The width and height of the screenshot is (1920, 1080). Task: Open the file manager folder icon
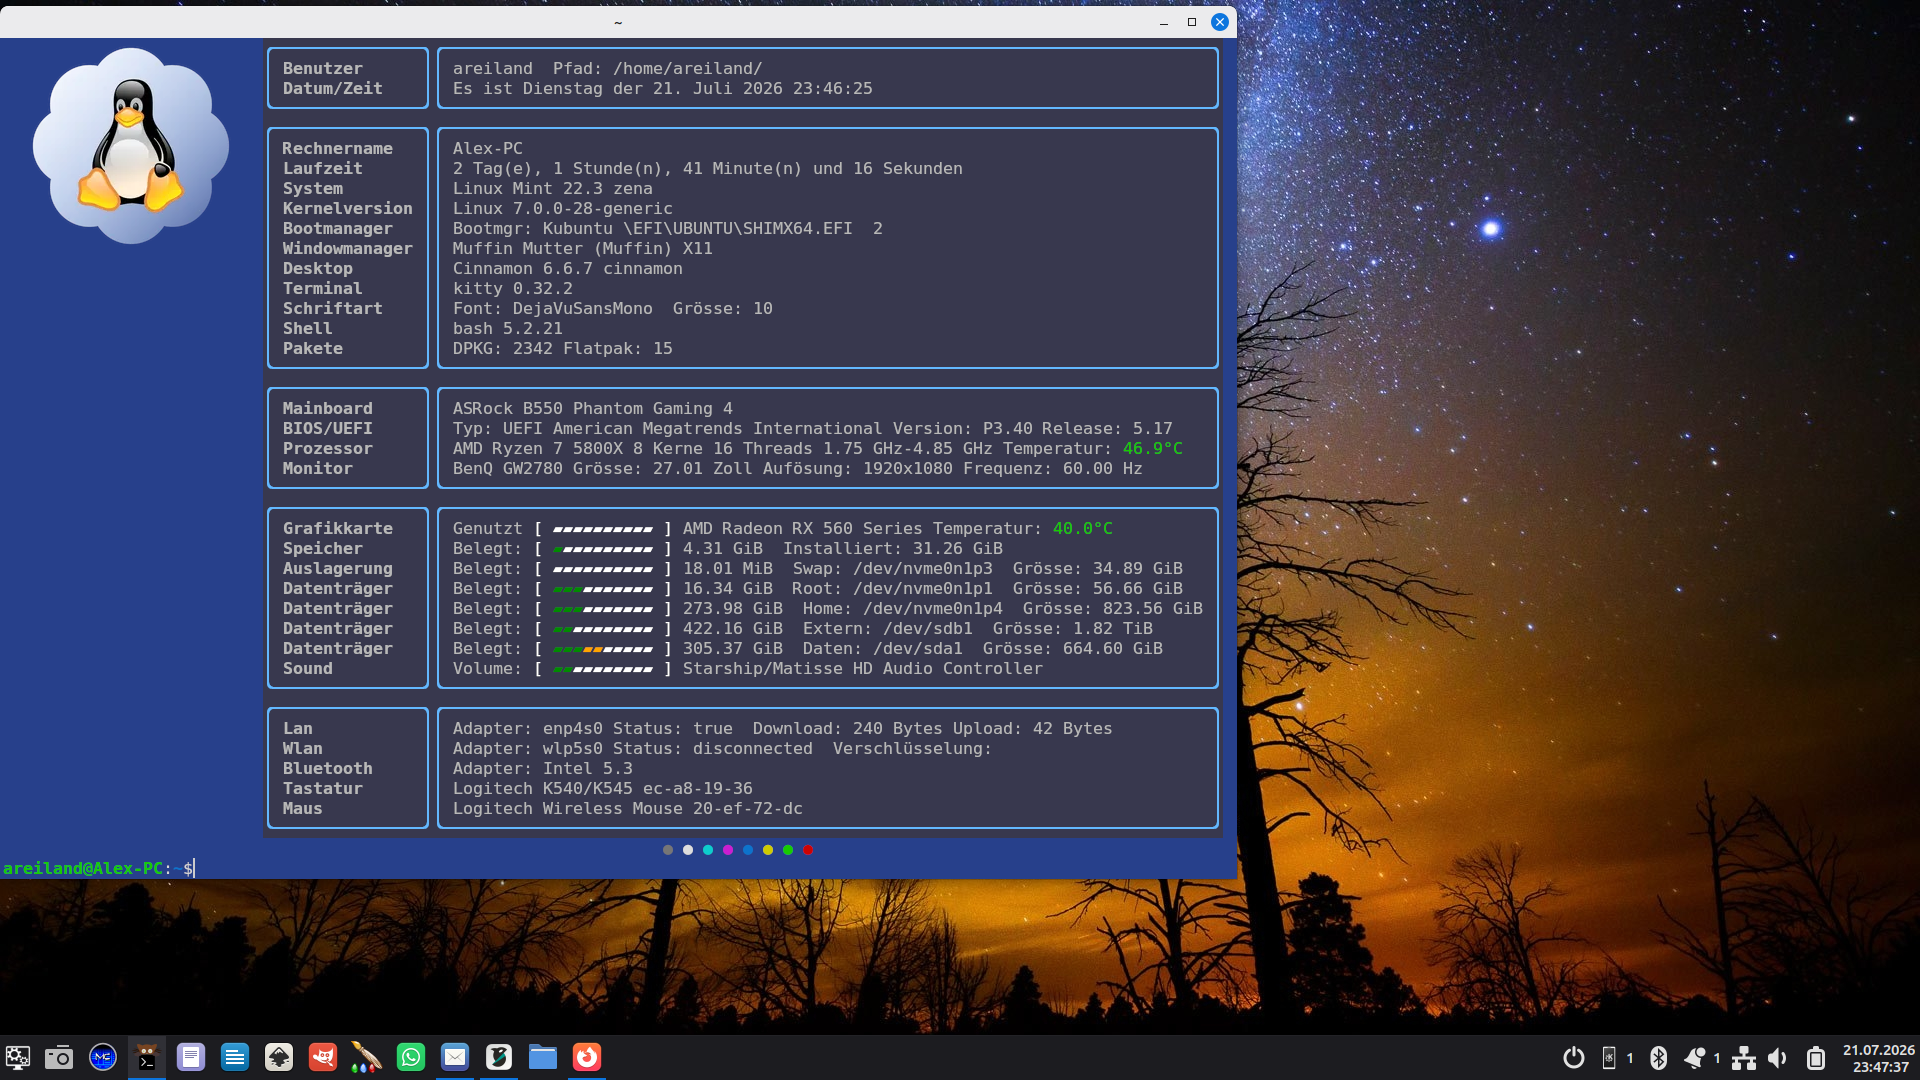[543, 1057]
